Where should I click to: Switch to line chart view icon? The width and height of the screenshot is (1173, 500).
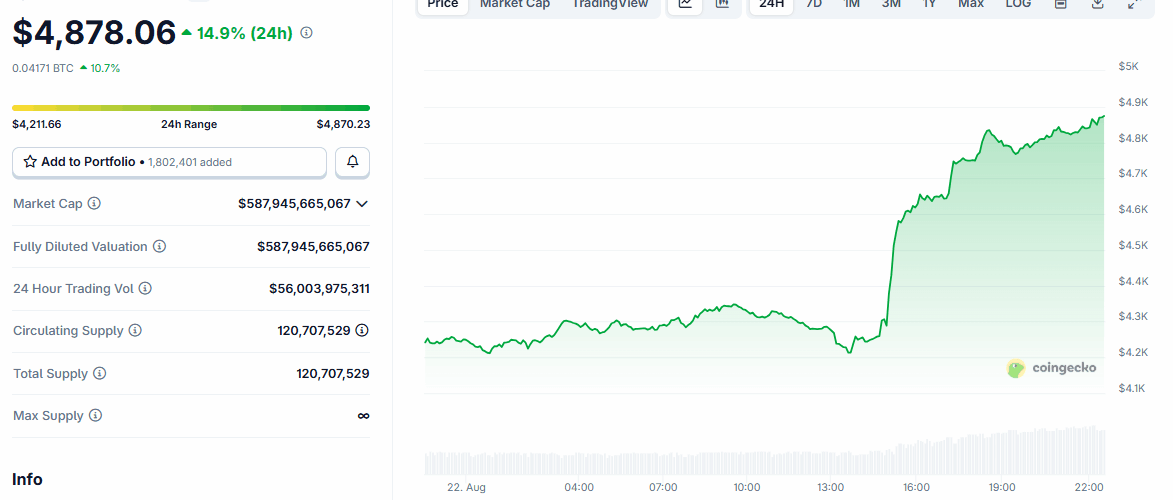tap(684, 4)
